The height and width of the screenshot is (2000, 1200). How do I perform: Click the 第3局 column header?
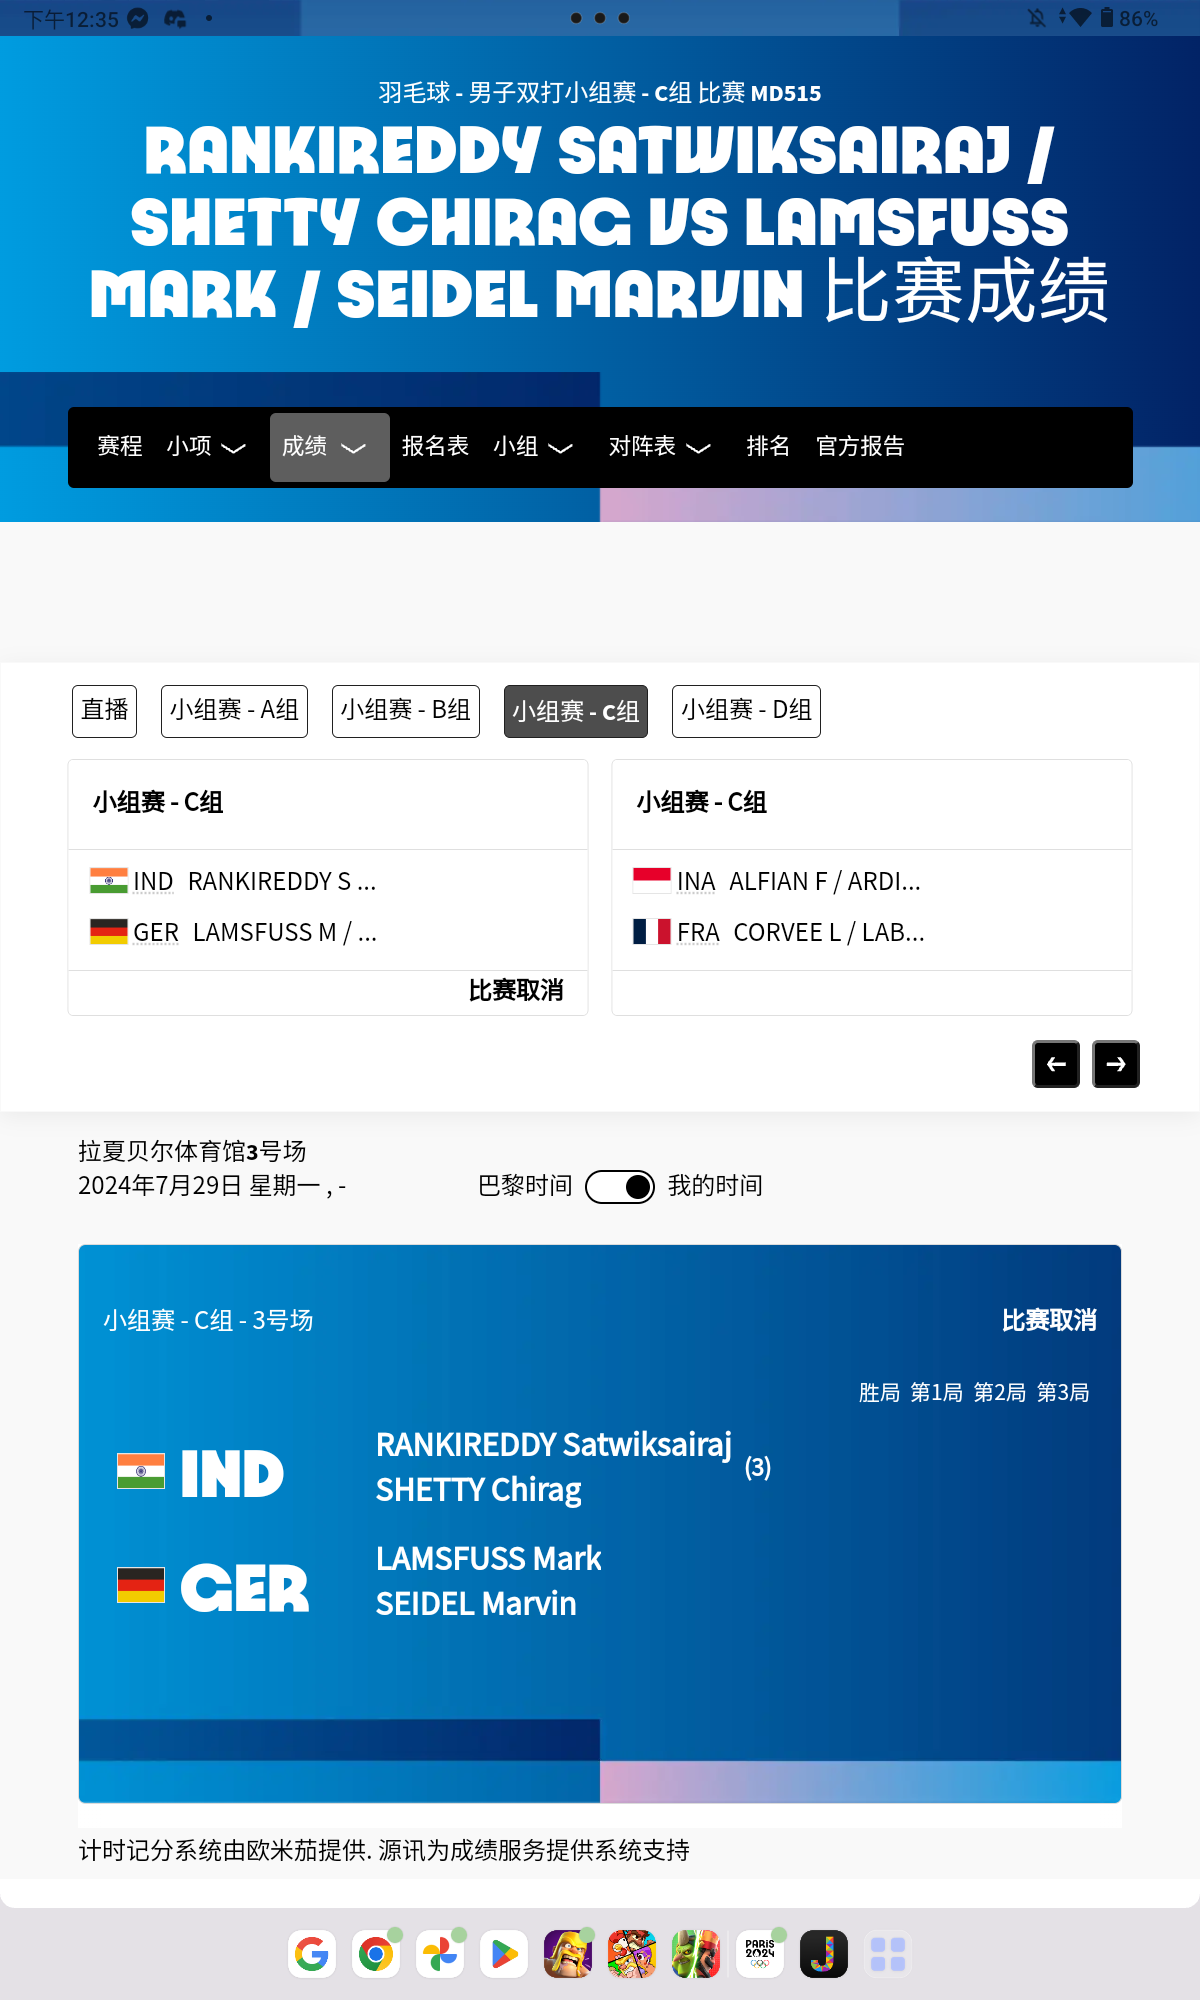pyautogui.click(x=1063, y=1392)
